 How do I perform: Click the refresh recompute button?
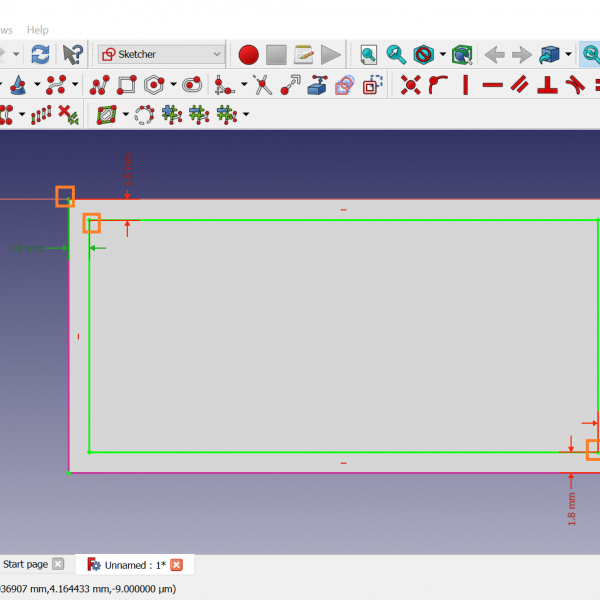click(40, 54)
